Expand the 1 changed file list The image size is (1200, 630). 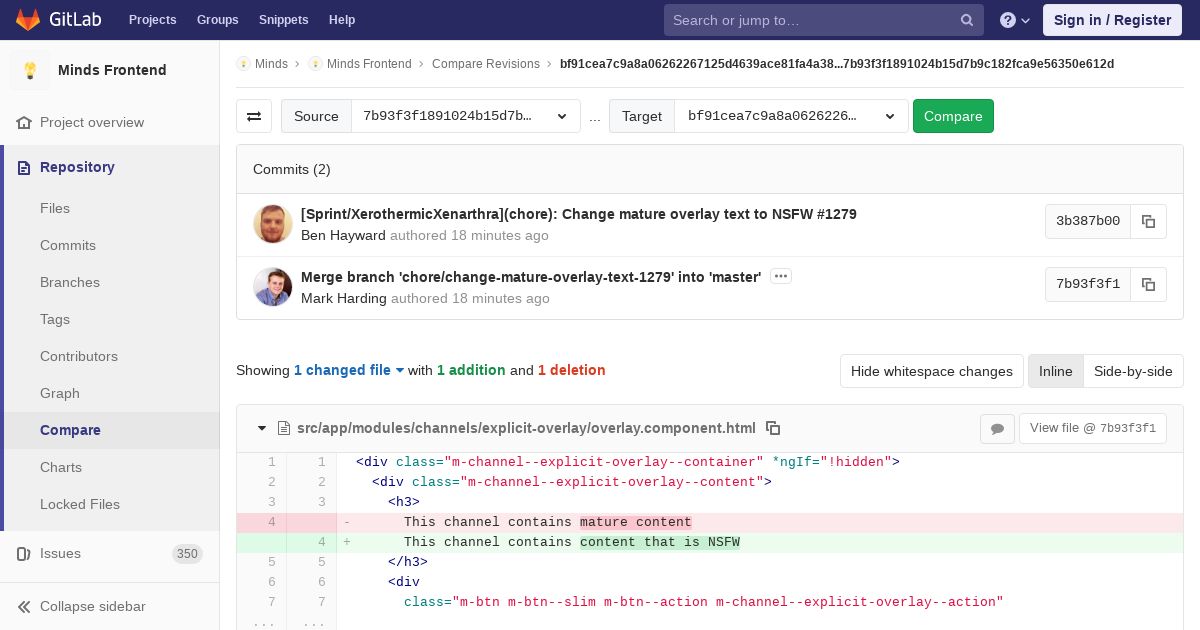tap(349, 370)
